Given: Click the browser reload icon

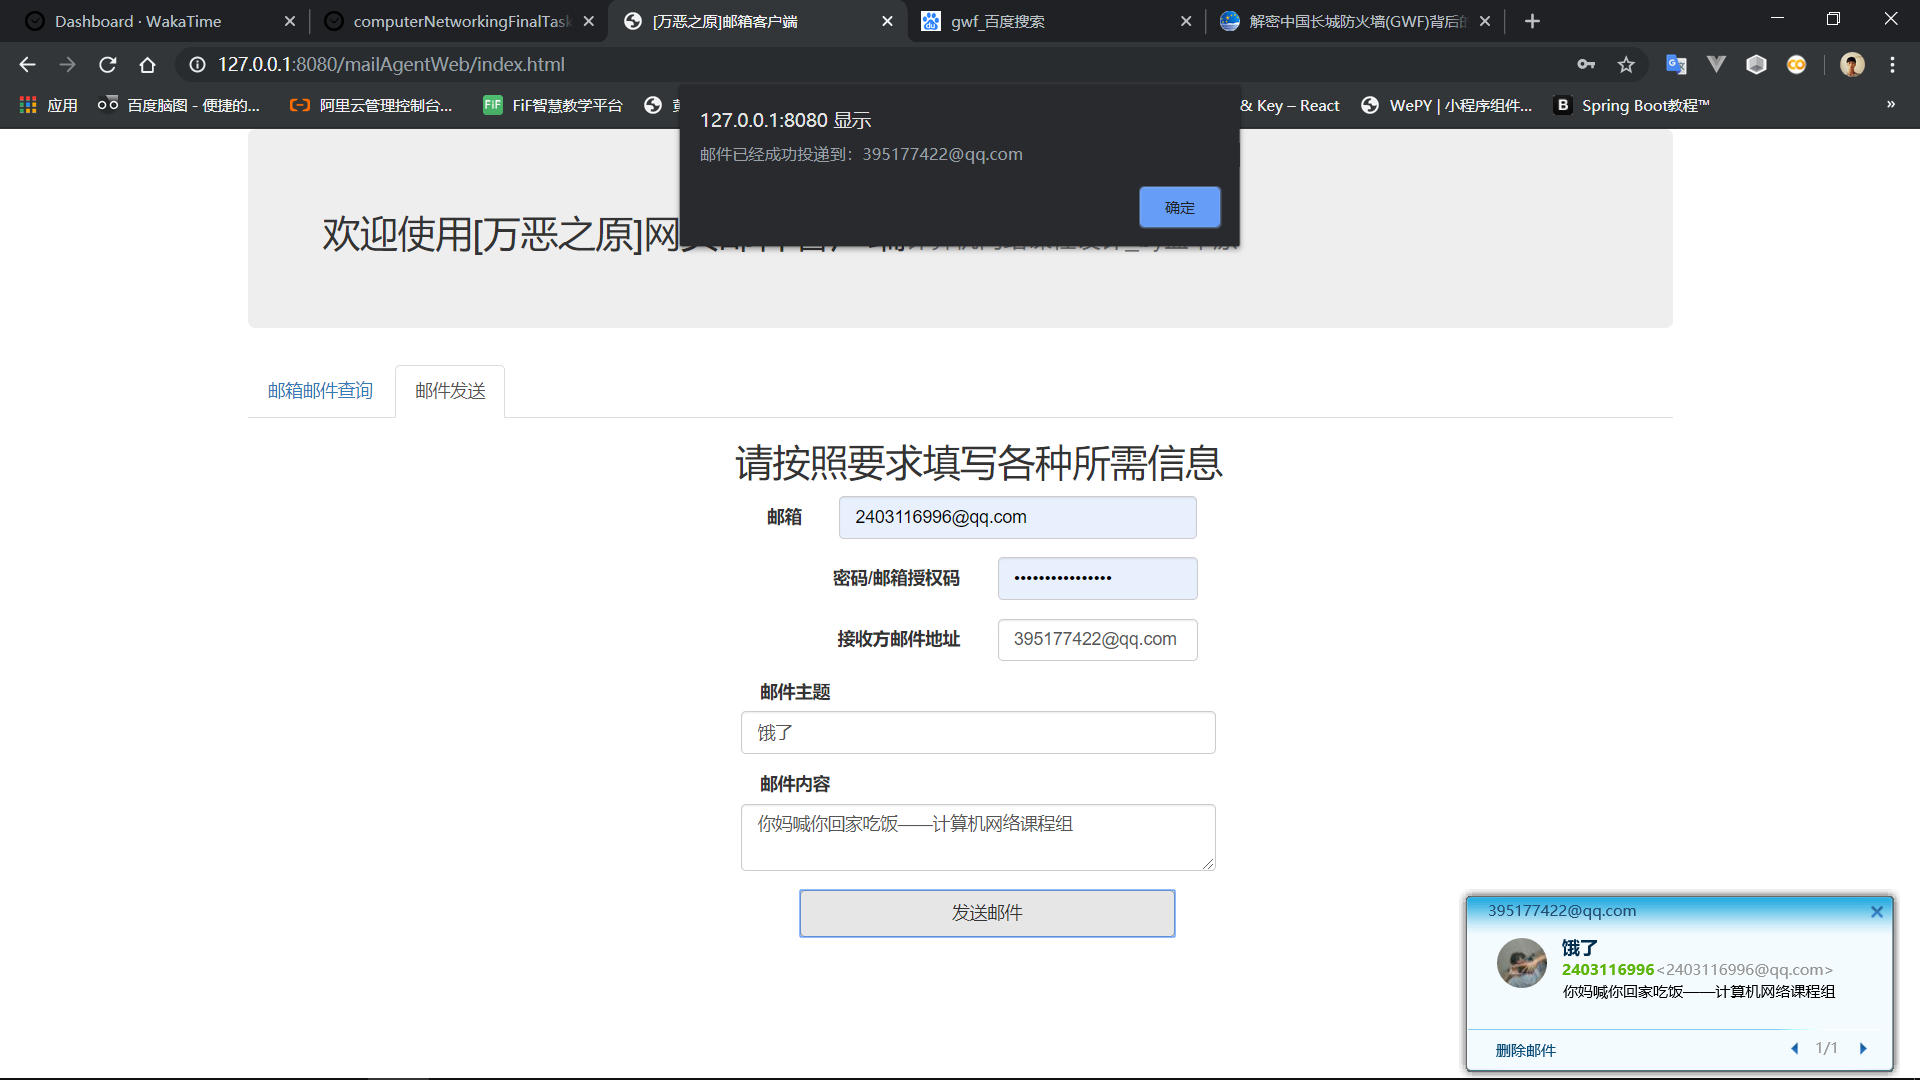Looking at the screenshot, I should pos(107,65).
